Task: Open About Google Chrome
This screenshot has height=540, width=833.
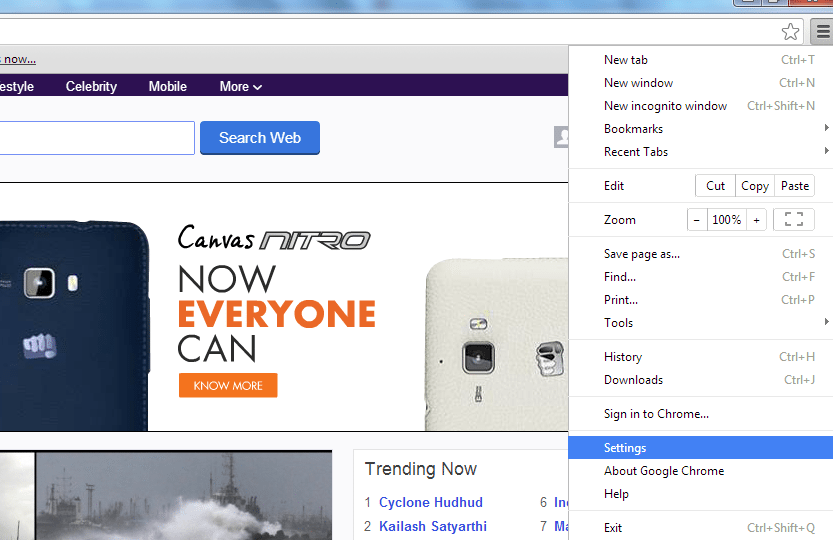Action: coord(701,471)
